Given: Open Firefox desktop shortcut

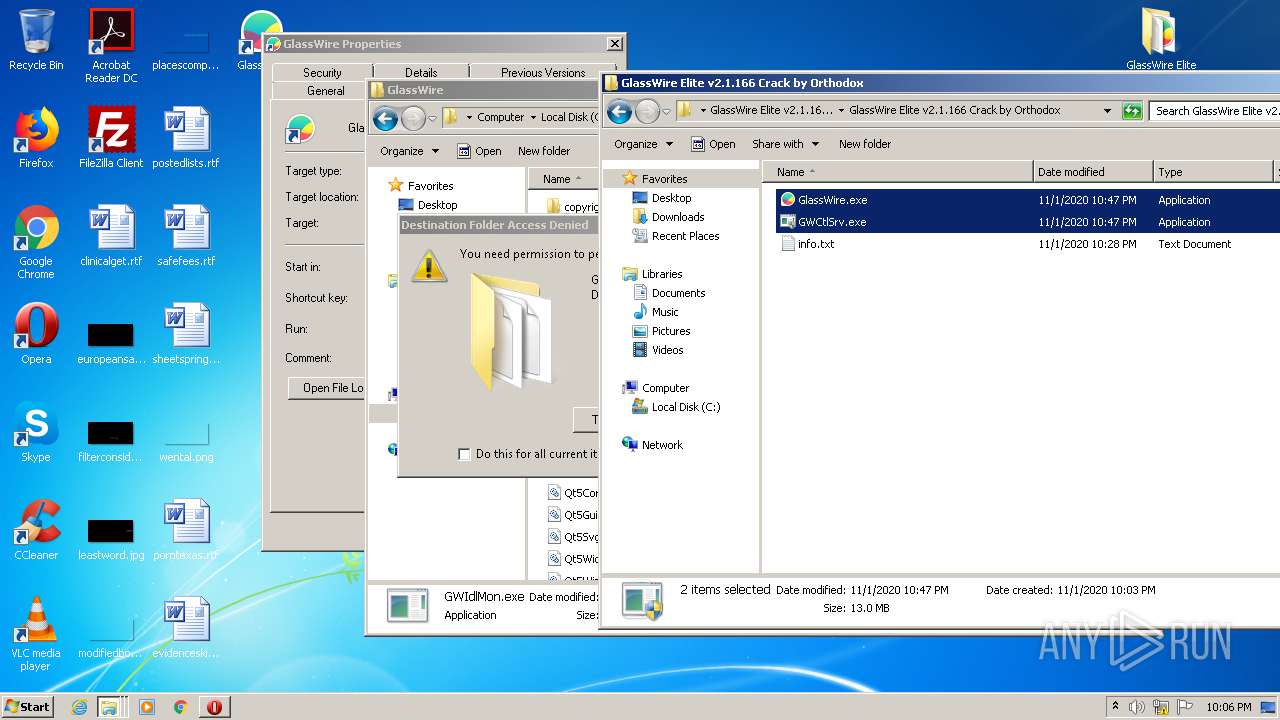Looking at the screenshot, I should tap(36, 138).
